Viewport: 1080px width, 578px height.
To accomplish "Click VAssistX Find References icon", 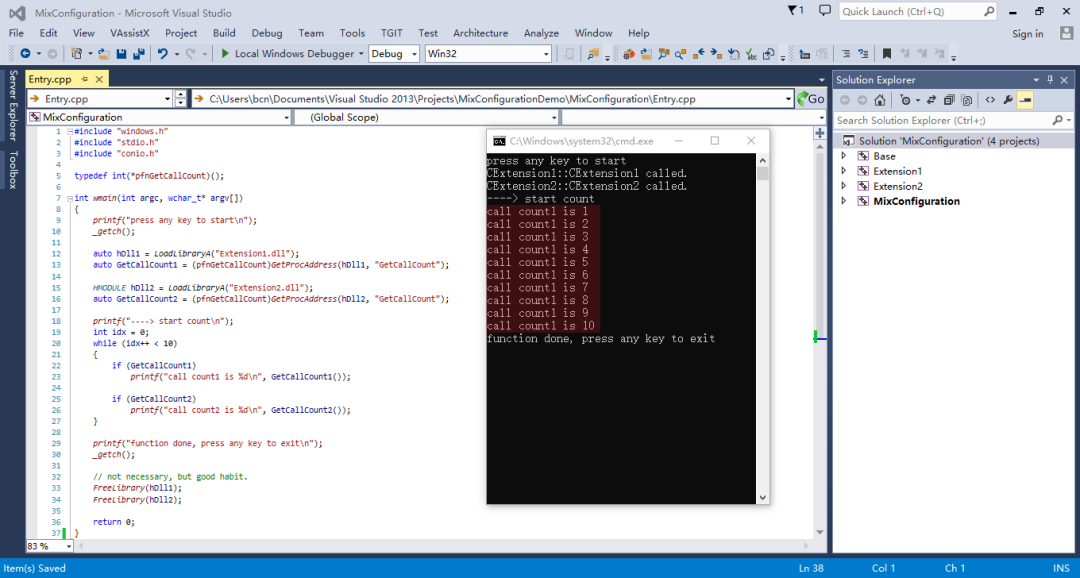I will coord(681,54).
